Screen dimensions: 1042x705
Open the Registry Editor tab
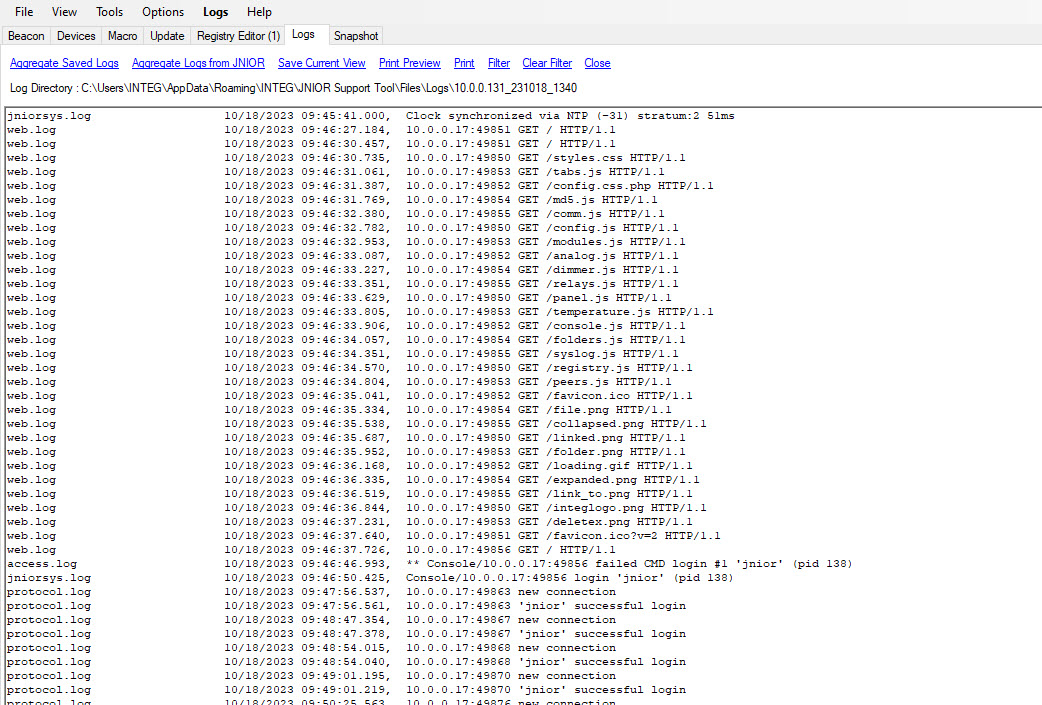point(237,35)
